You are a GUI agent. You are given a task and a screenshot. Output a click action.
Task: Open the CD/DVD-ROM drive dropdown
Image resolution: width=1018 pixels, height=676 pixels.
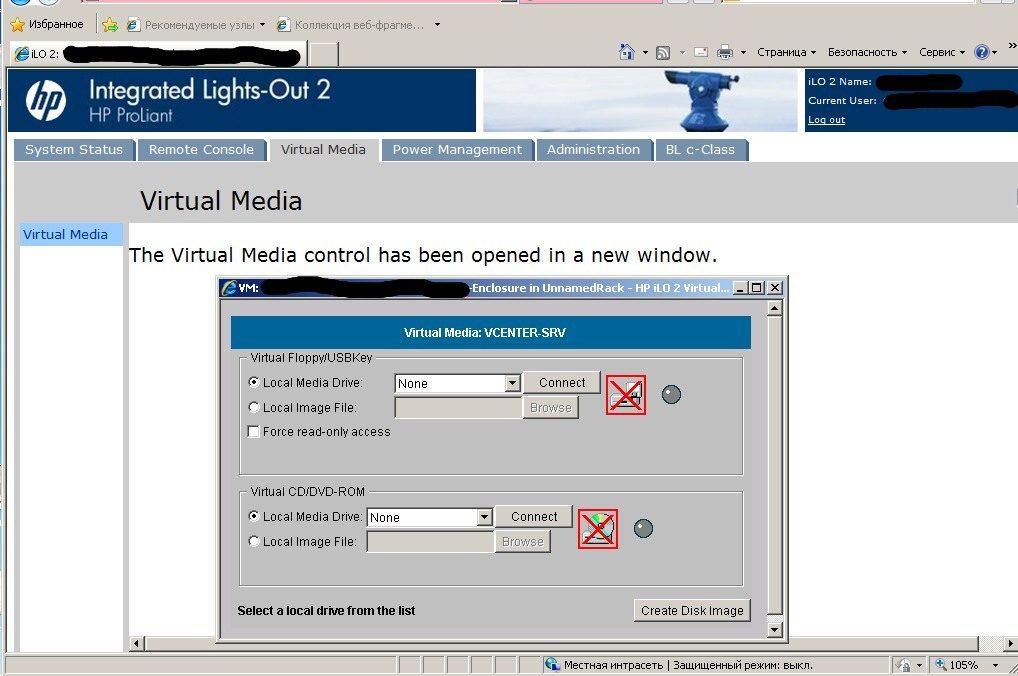pyautogui.click(x=484, y=518)
